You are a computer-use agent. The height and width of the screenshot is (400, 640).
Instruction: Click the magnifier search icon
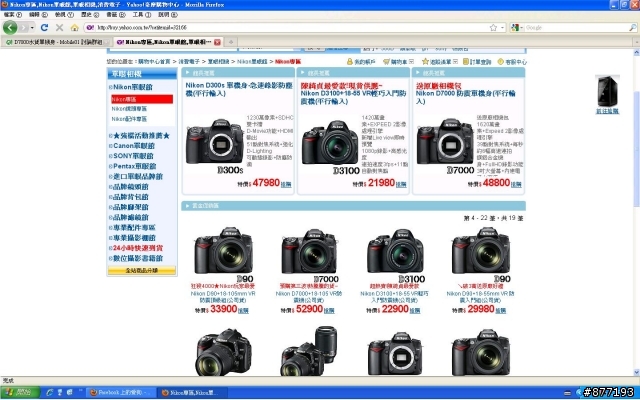[632, 27]
